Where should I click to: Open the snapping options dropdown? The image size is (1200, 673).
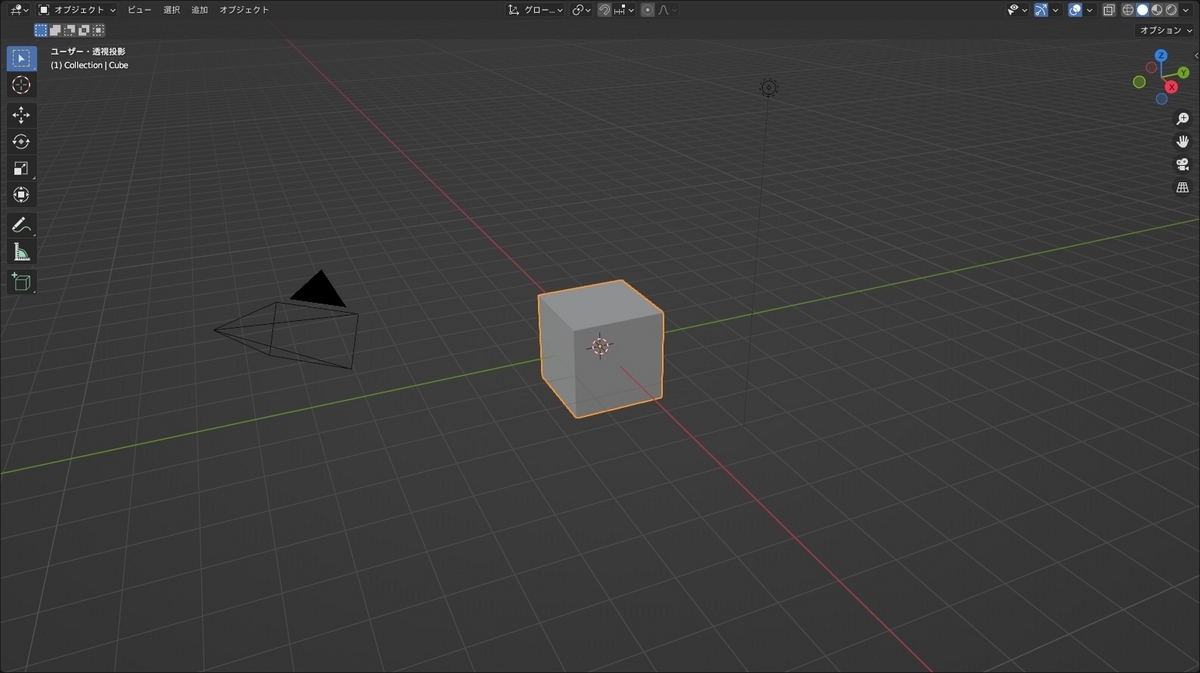coord(624,10)
